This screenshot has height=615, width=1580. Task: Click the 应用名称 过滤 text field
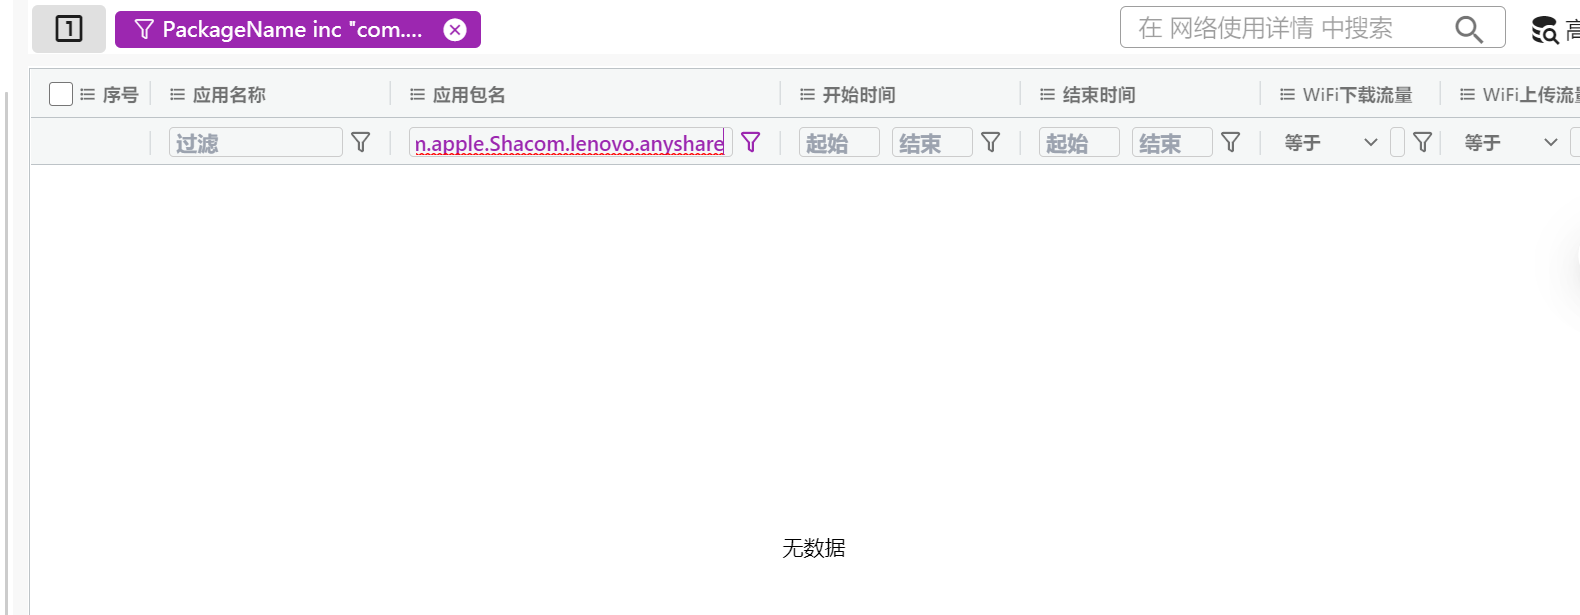[256, 143]
